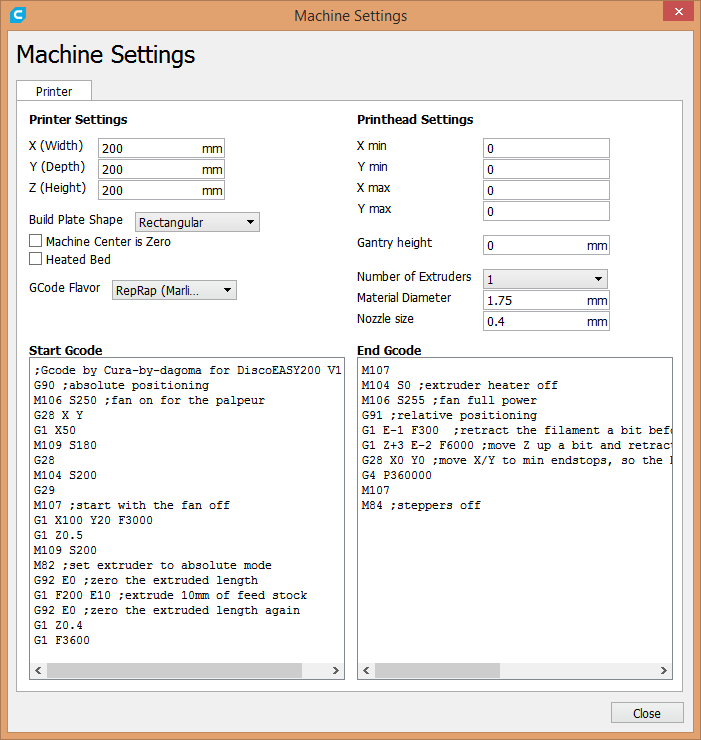Click the End Gcode horizontal scrollbar thumb
The height and width of the screenshot is (740, 701).
click(437, 670)
